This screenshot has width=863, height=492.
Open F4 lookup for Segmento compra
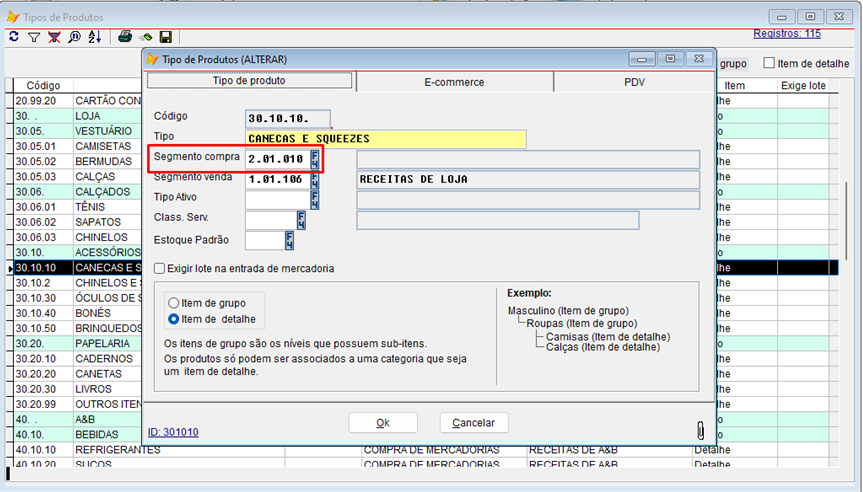315,160
